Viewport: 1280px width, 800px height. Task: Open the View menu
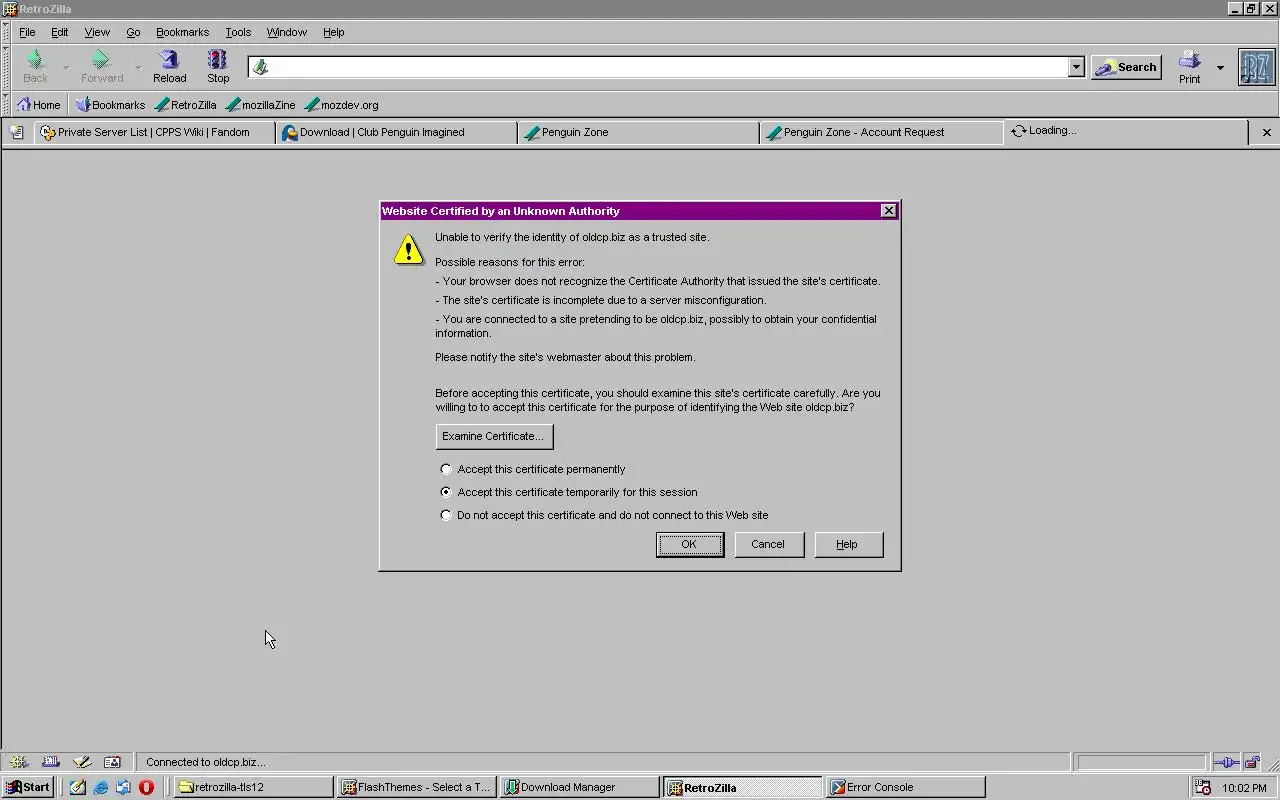(x=97, y=32)
